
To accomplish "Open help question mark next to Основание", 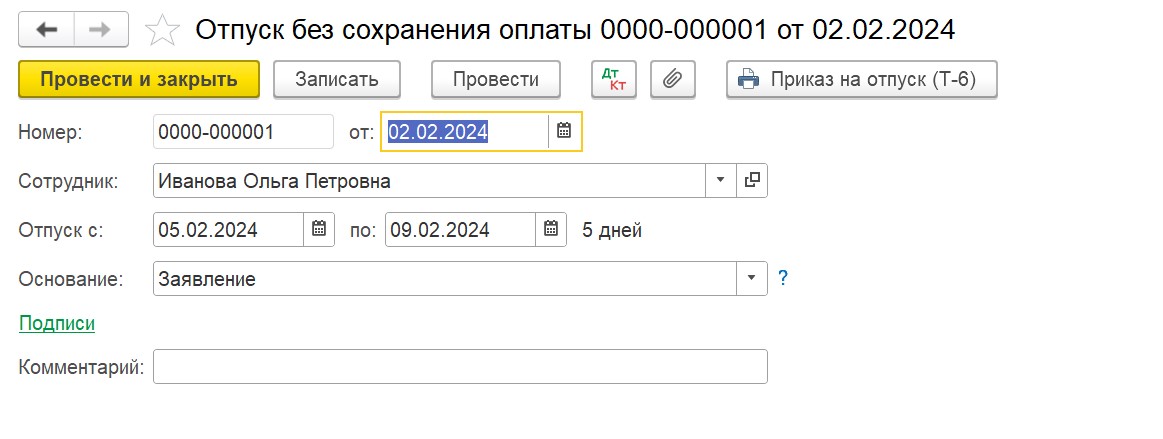I will 783,279.
